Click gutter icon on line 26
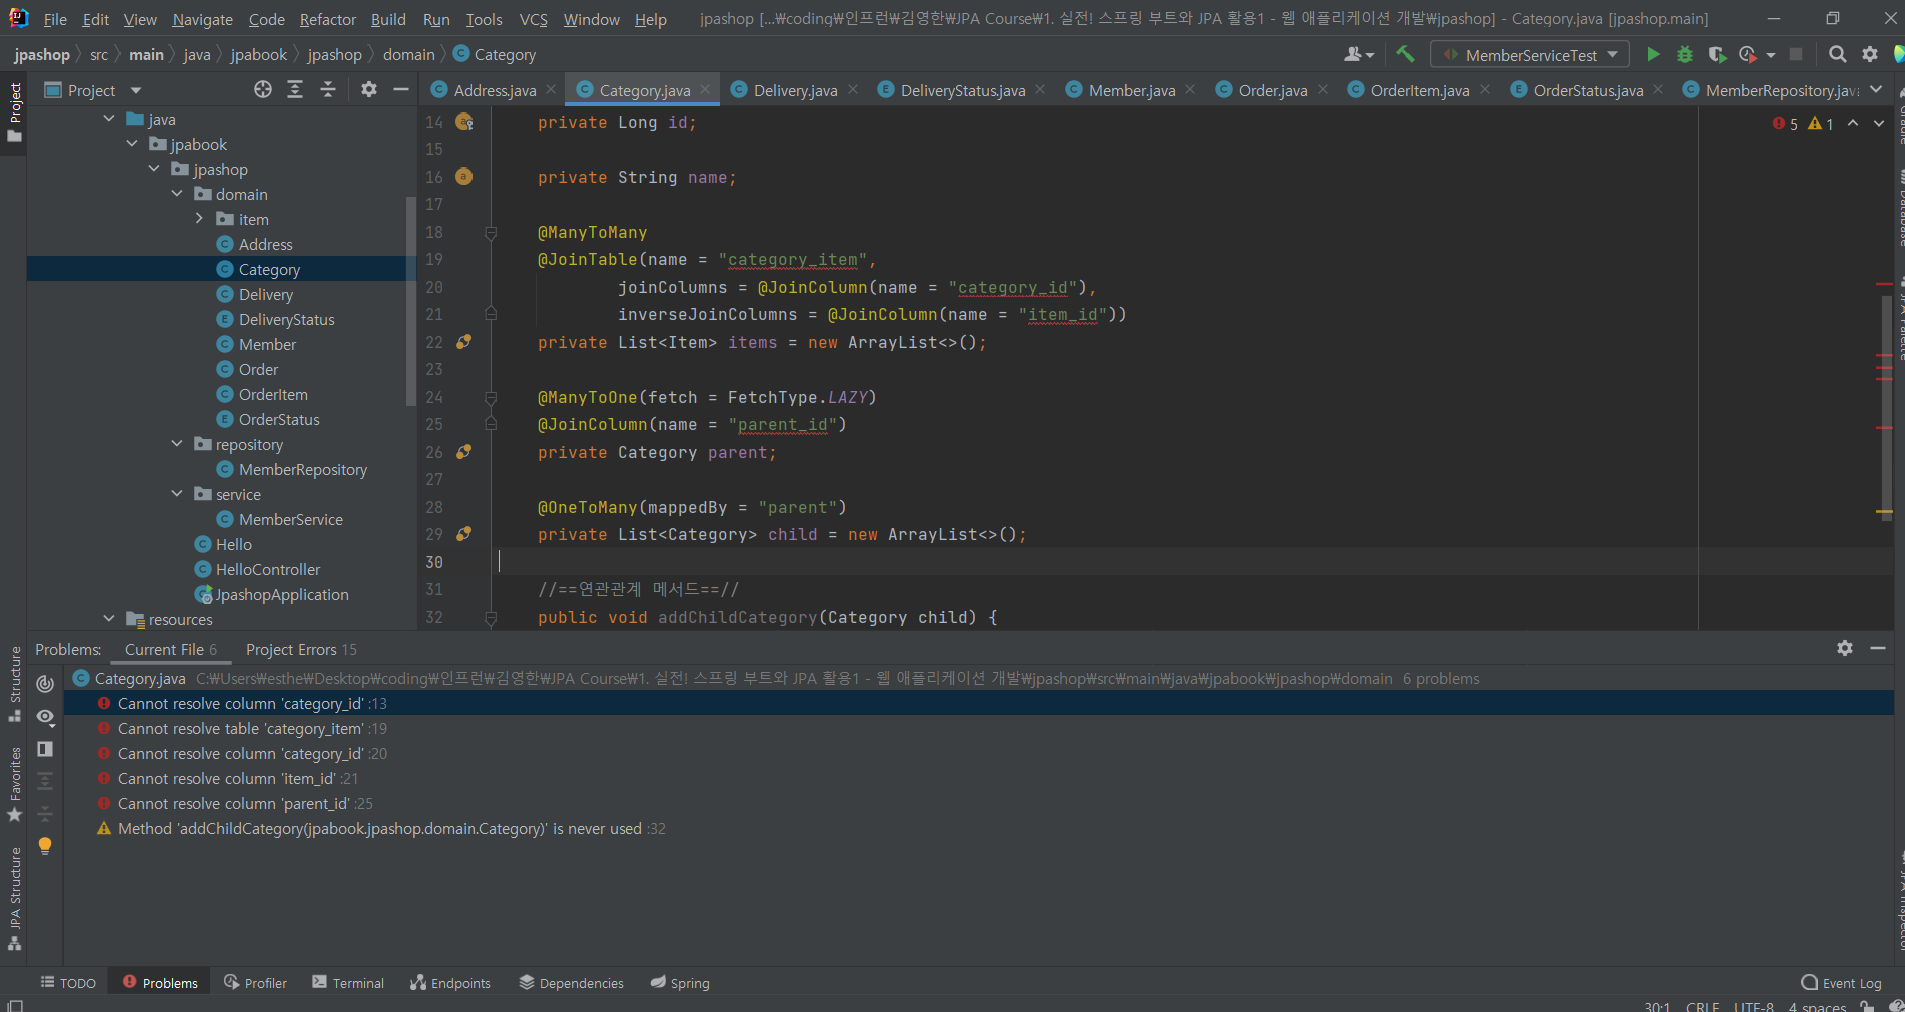 (x=464, y=452)
